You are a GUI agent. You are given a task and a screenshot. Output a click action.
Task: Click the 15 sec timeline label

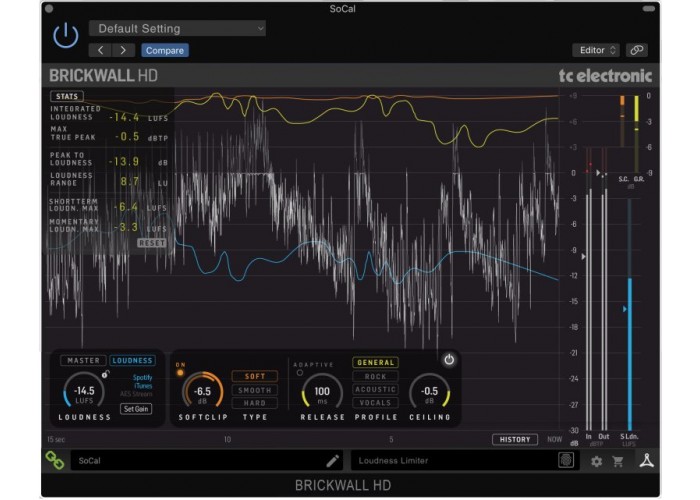point(56,440)
